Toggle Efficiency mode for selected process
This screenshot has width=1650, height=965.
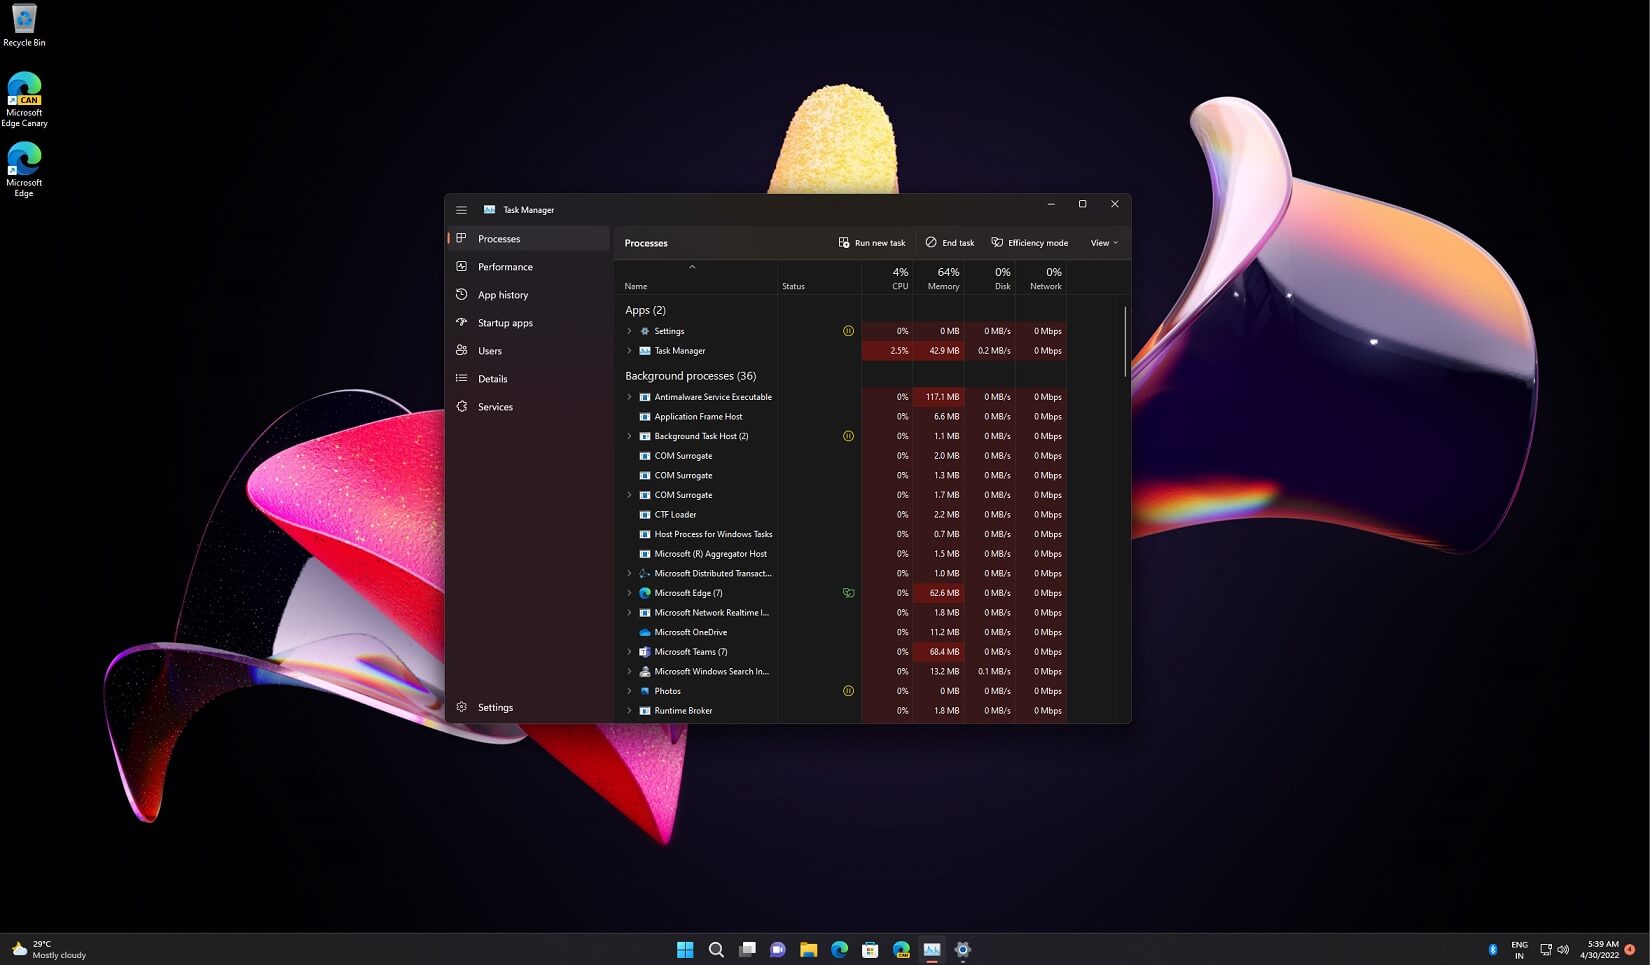1029,242
